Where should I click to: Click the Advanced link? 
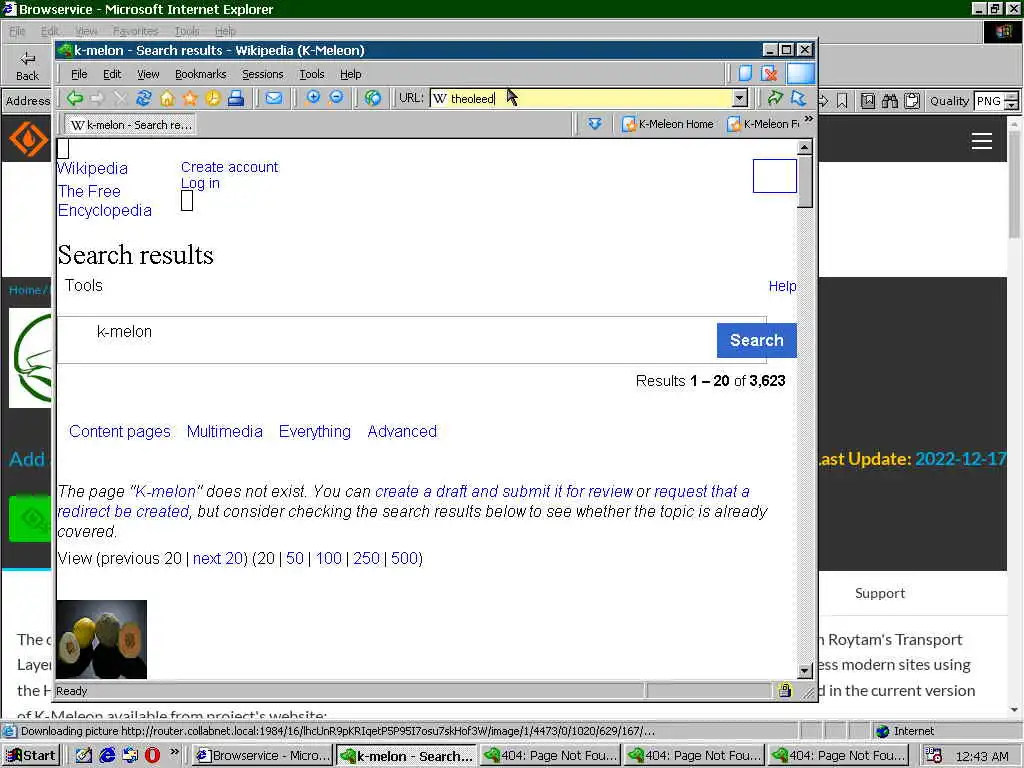pos(402,432)
